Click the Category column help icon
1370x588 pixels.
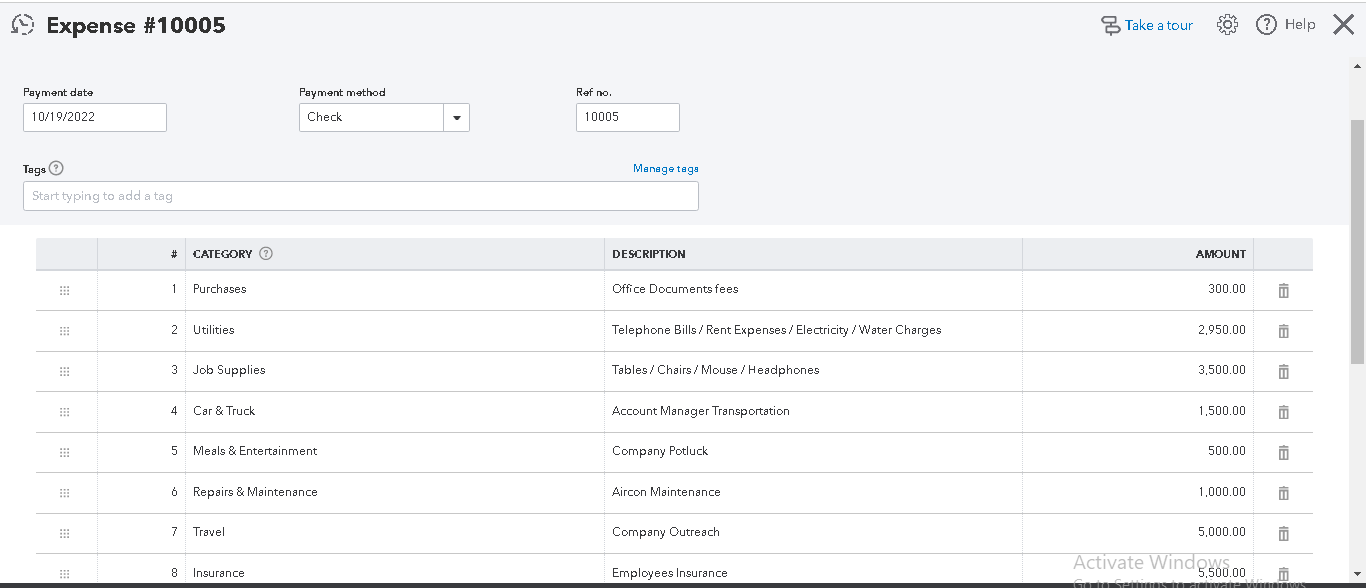click(266, 254)
